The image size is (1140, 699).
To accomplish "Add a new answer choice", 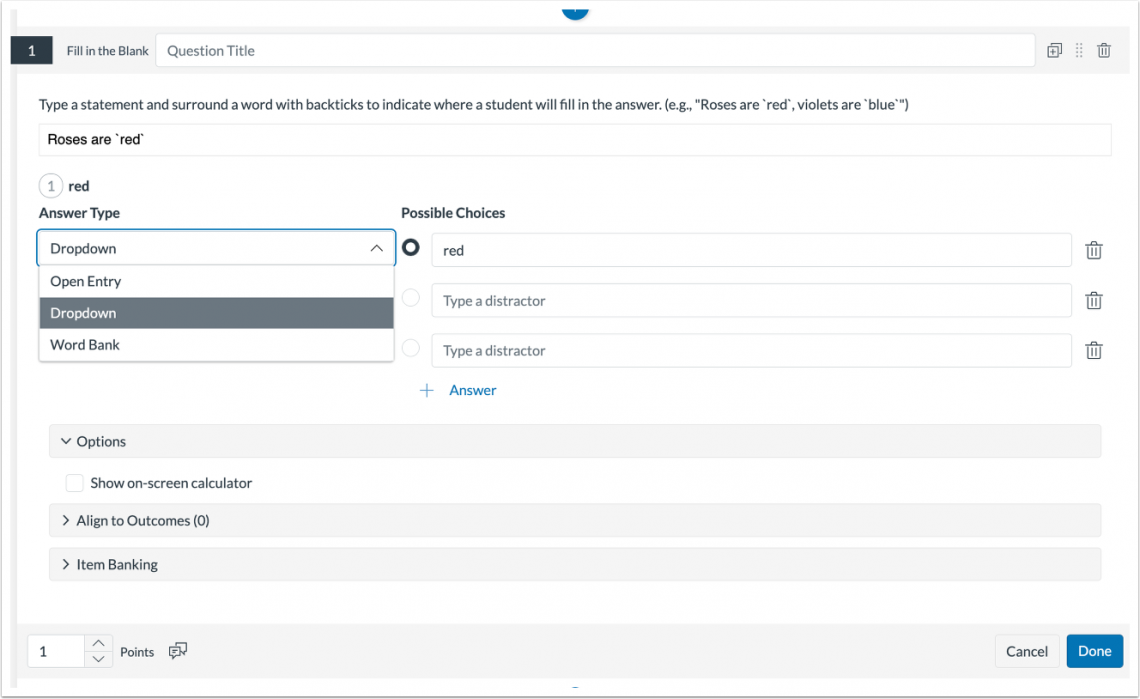I will (x=457, y=390).
